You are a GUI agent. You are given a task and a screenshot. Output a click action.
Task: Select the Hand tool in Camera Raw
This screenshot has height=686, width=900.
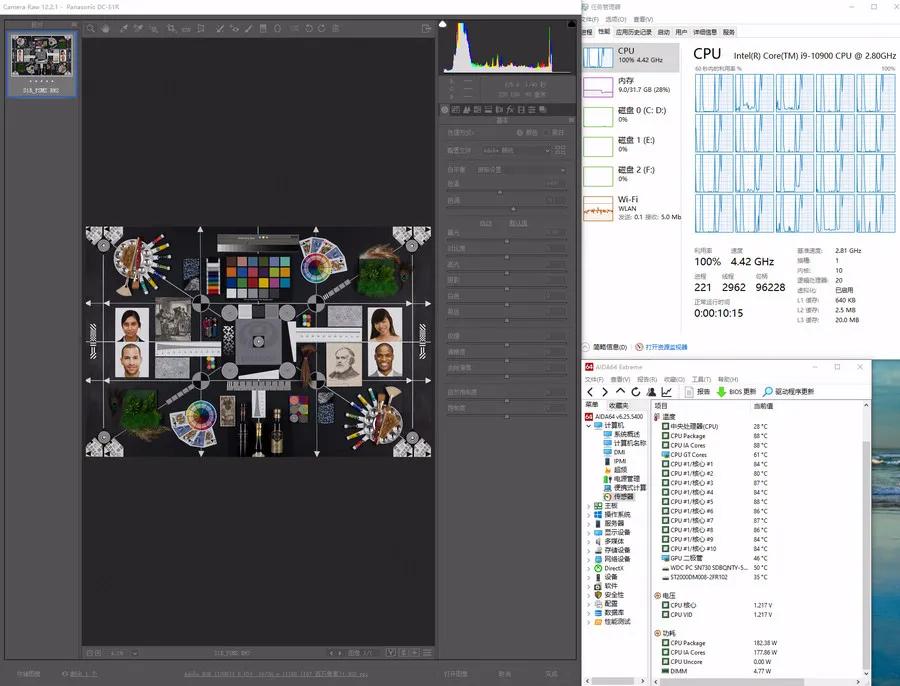tap(106, 28)
